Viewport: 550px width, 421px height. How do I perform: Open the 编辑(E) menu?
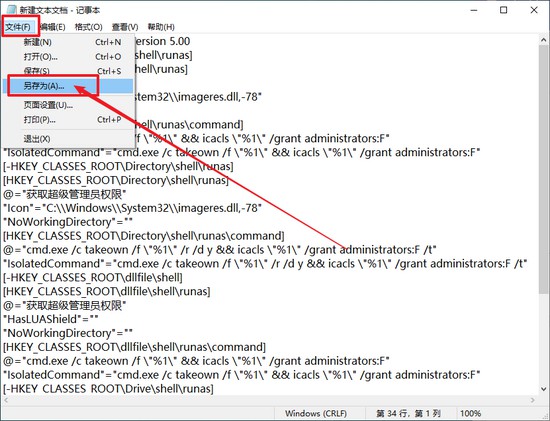53,27
